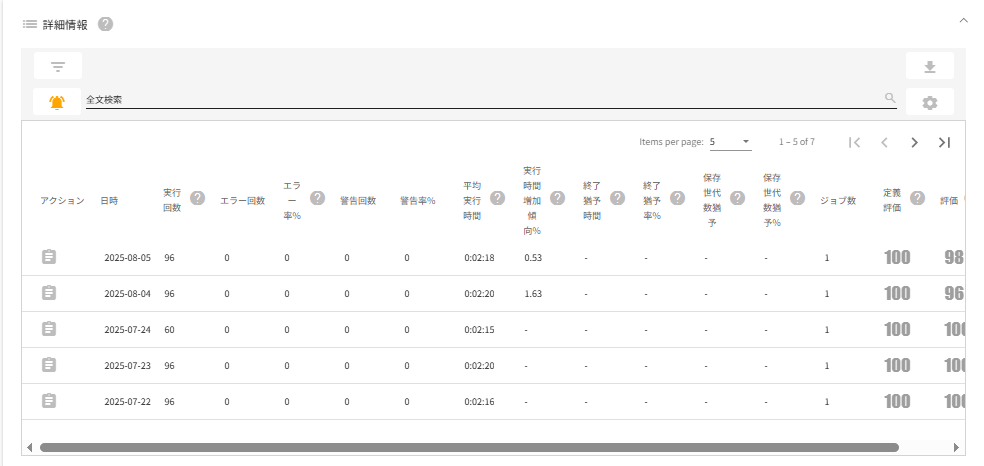Screen dimensions: 984x466
Task: Click average time value 0:02:18
Action: click(479, 257)
